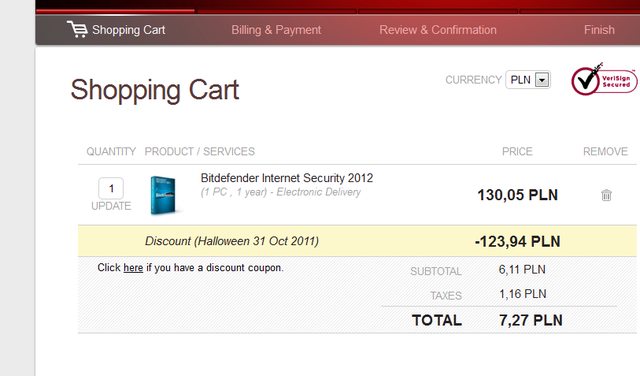The width and height of the screenshot is (640, 376).
Task: Click the Bitdefender Internet Security 2012 title
Action: [x=287, y=178]
